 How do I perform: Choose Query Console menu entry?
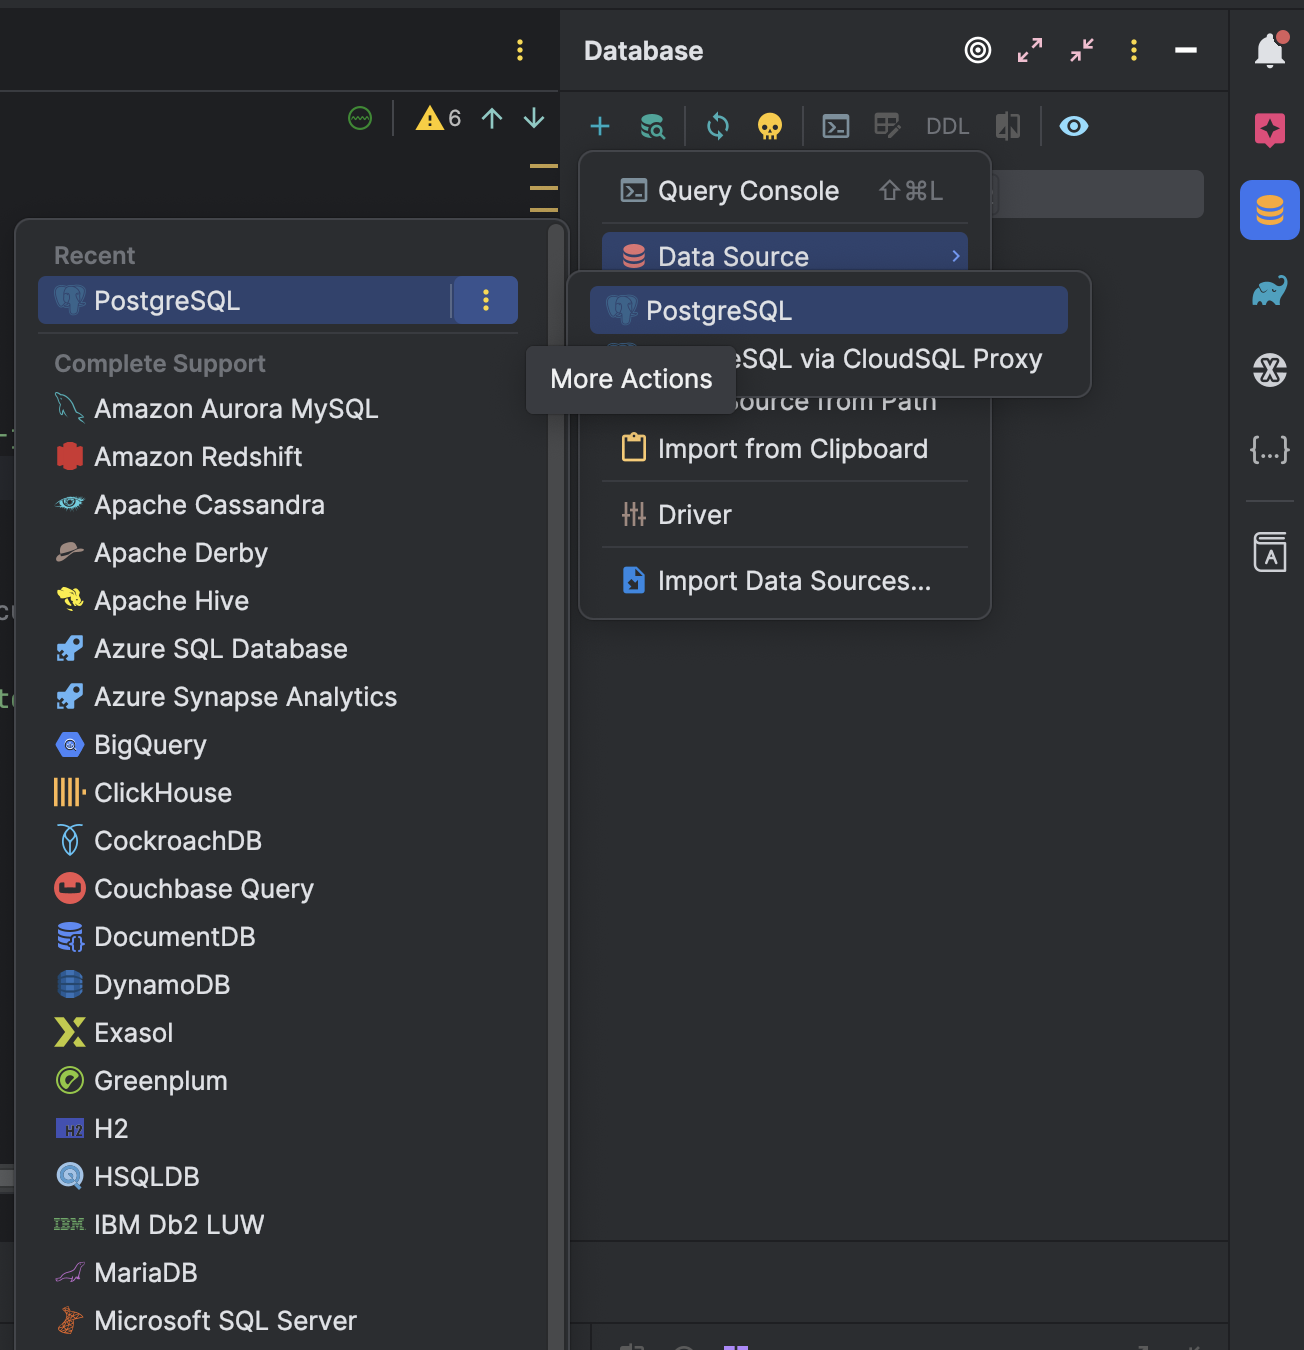(785, 191)
